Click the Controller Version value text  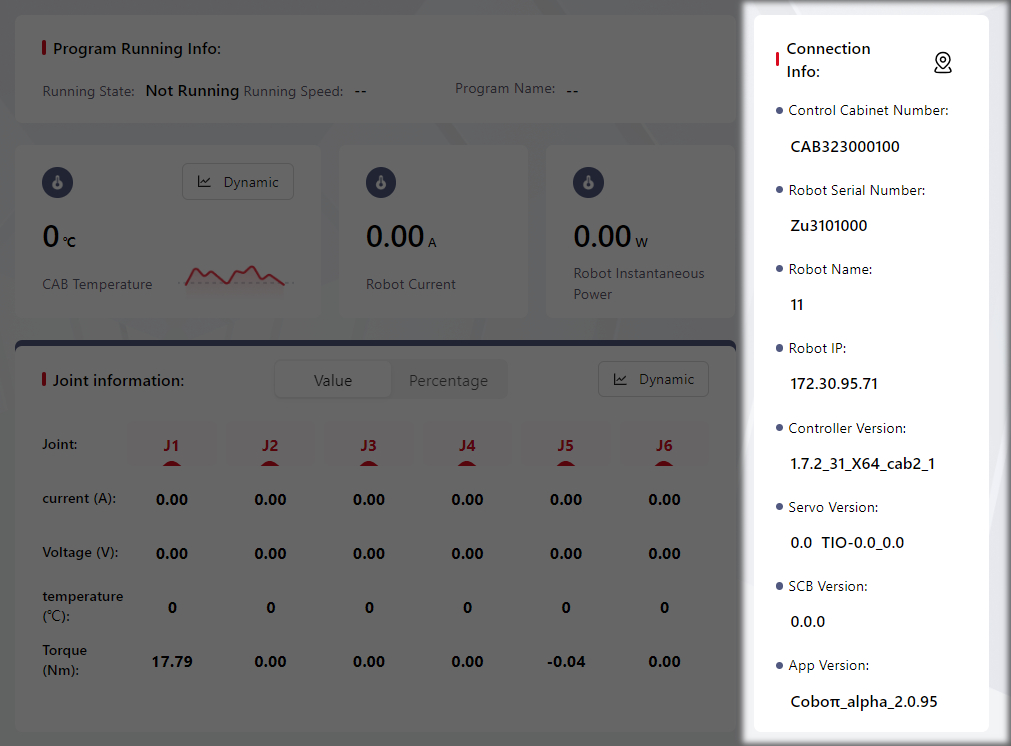(x=862, y=463)
